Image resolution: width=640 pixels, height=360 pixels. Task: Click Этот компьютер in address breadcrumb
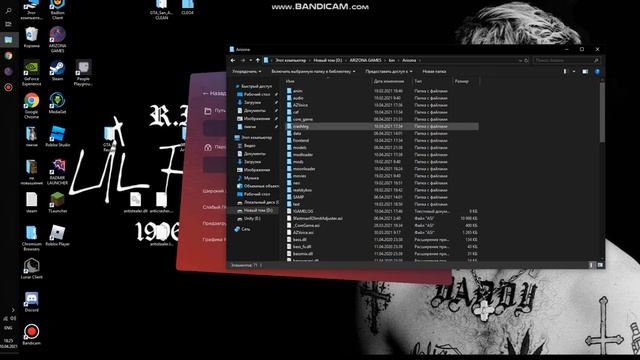(x=290, y=60)
